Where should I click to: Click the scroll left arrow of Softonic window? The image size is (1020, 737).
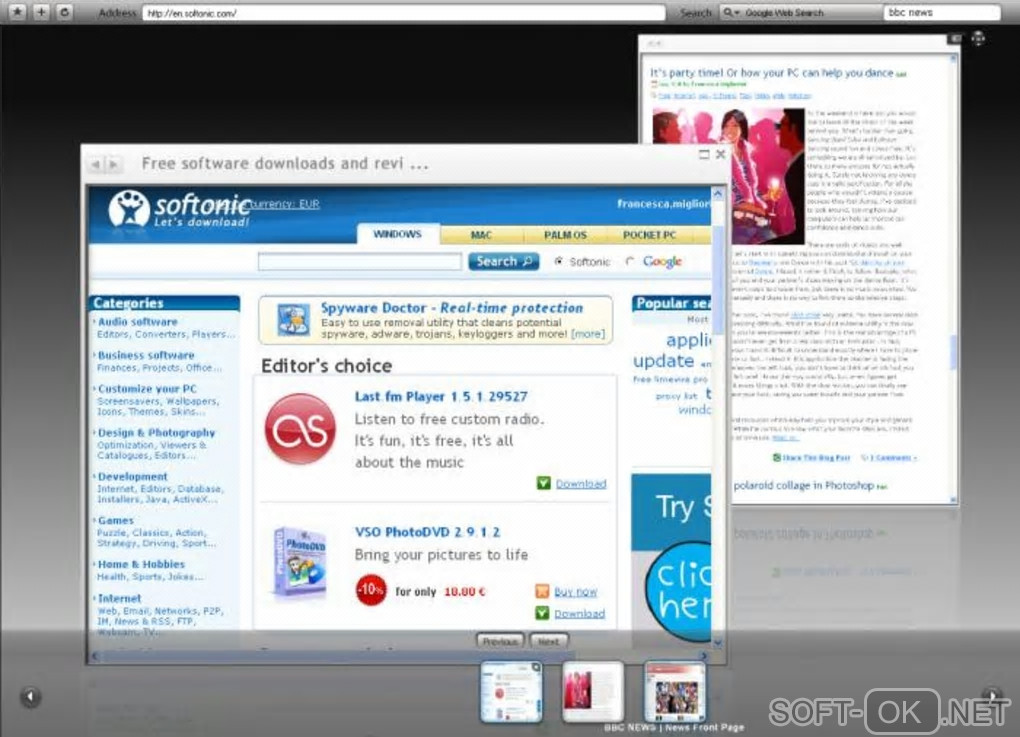click(x=95, y=656)
